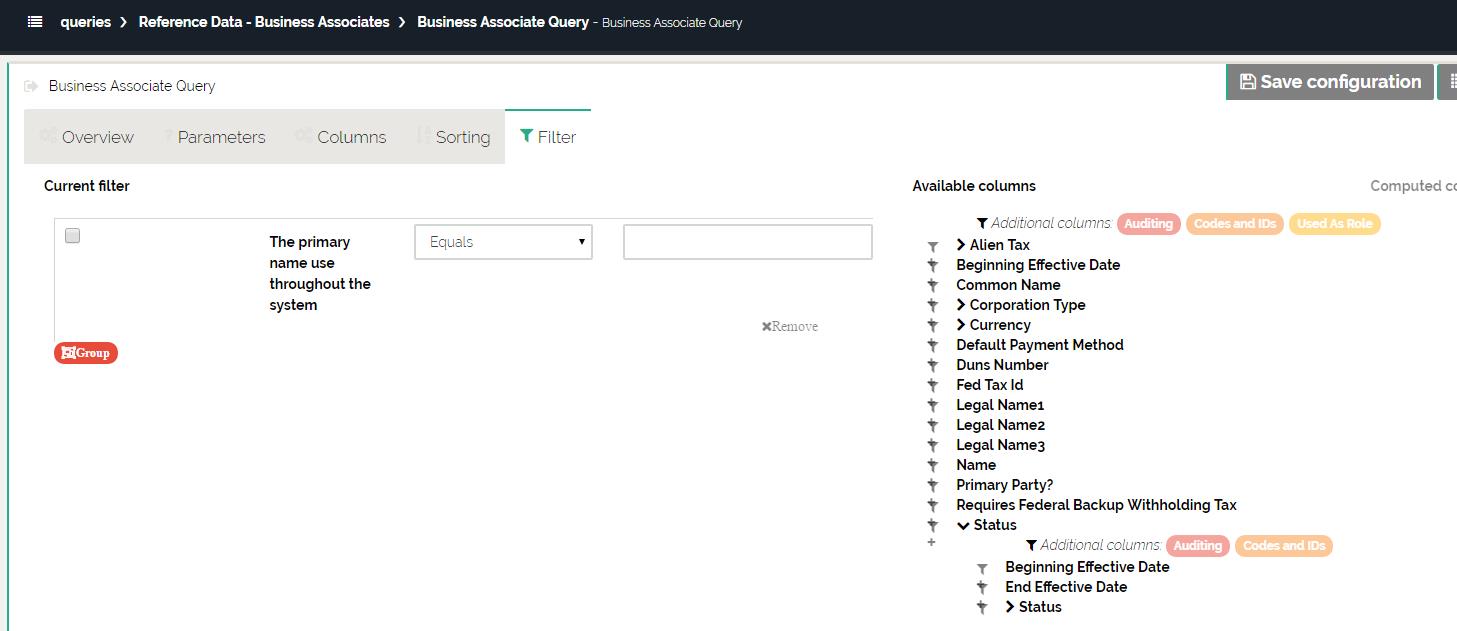The width and height of the screenshot is (1457, 631).
Task: Open the Equals operator dropdown
Action: [x=503, y=242]
